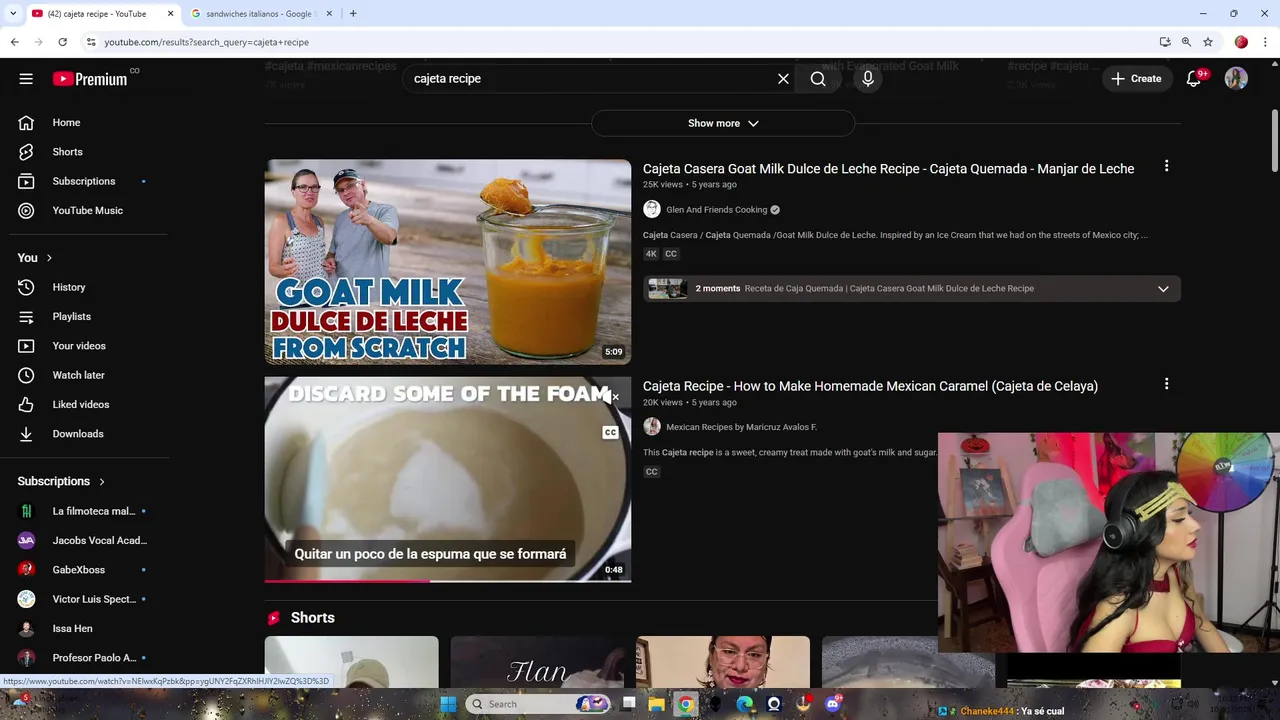This screenshot has height=720, width=1280.
Task: Click the address bar URL
Action: coord(206,42)
